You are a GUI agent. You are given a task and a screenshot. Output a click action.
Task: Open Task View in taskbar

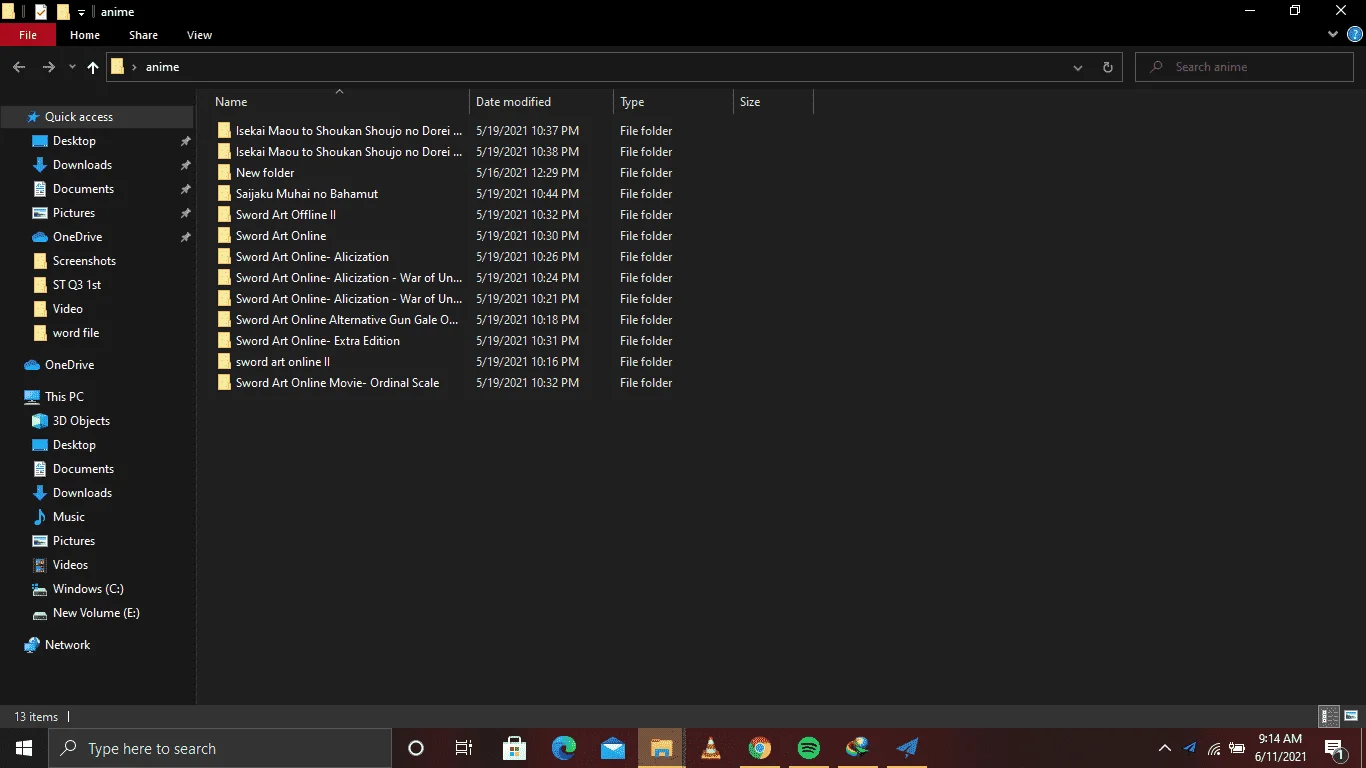(464, 748)
